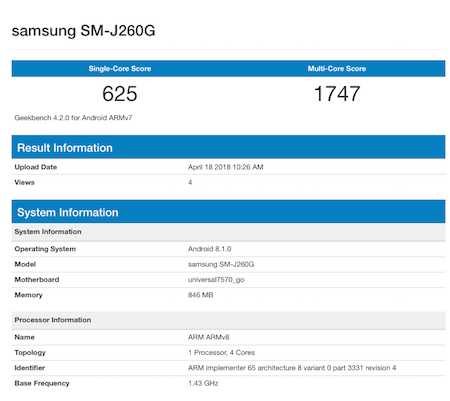Click the upload date value April 18 2018
The image size is (450, 401).
(226, 167)
